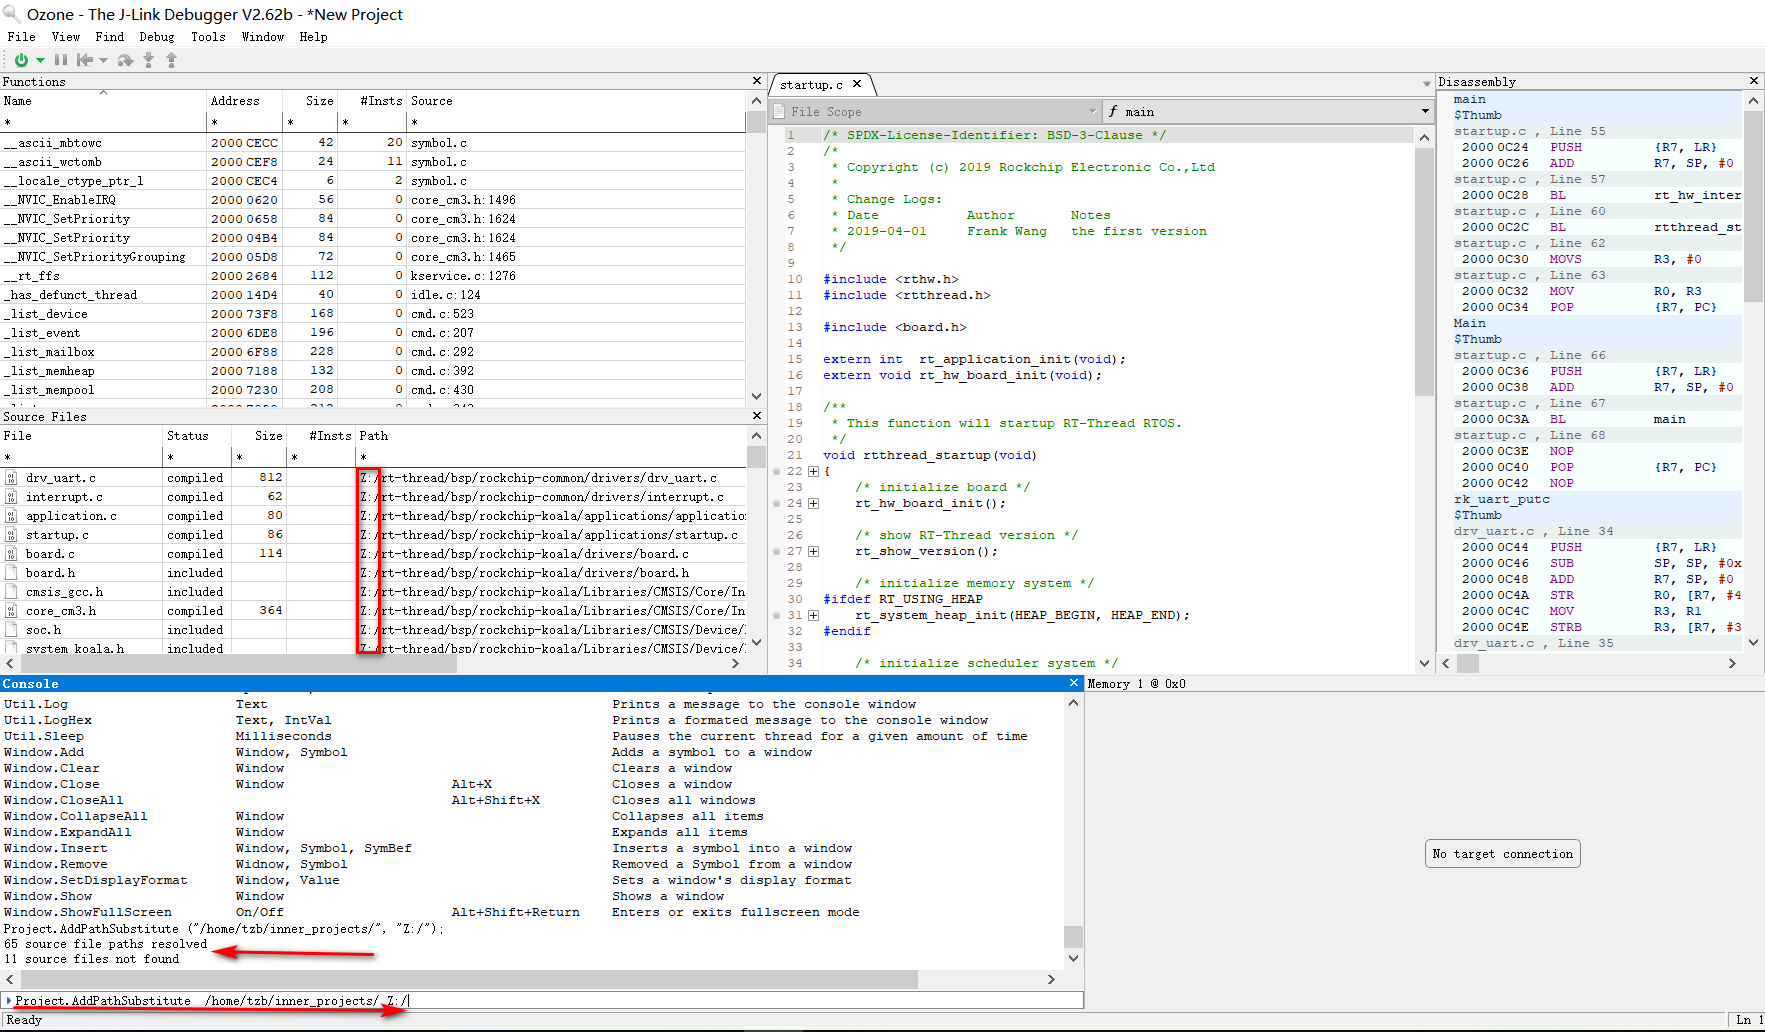Click the Halt (pause) toolbar icon
Viewport: 1765px width, 1032px height.
pos(61,60)
